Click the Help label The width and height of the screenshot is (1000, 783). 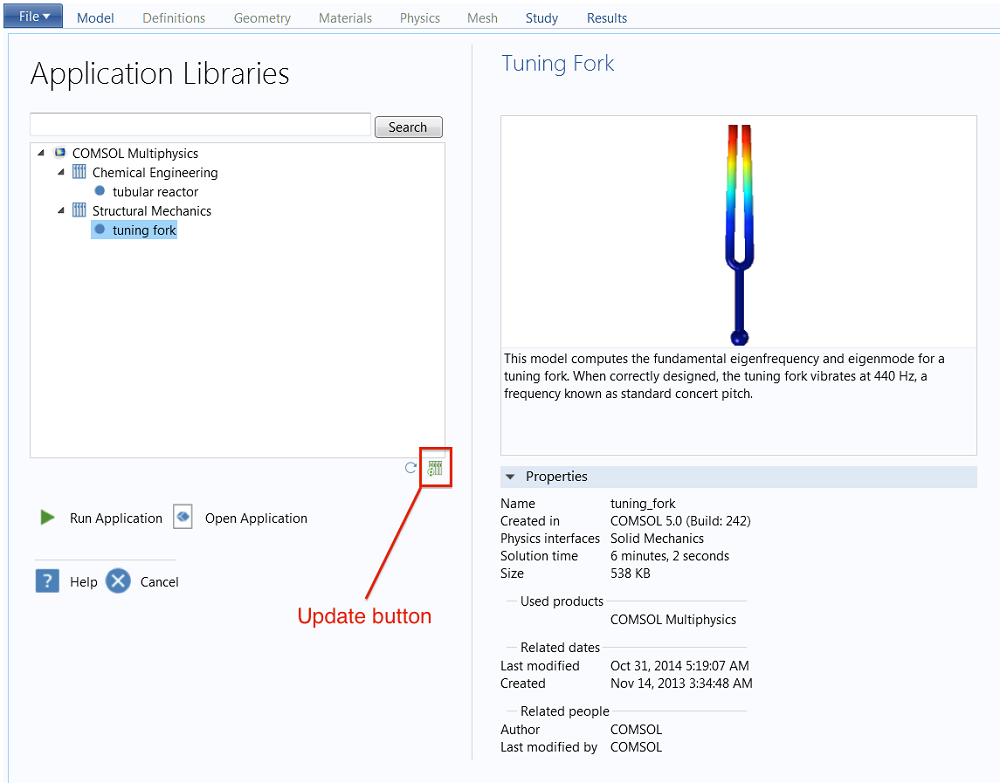(x=84, y=582)
